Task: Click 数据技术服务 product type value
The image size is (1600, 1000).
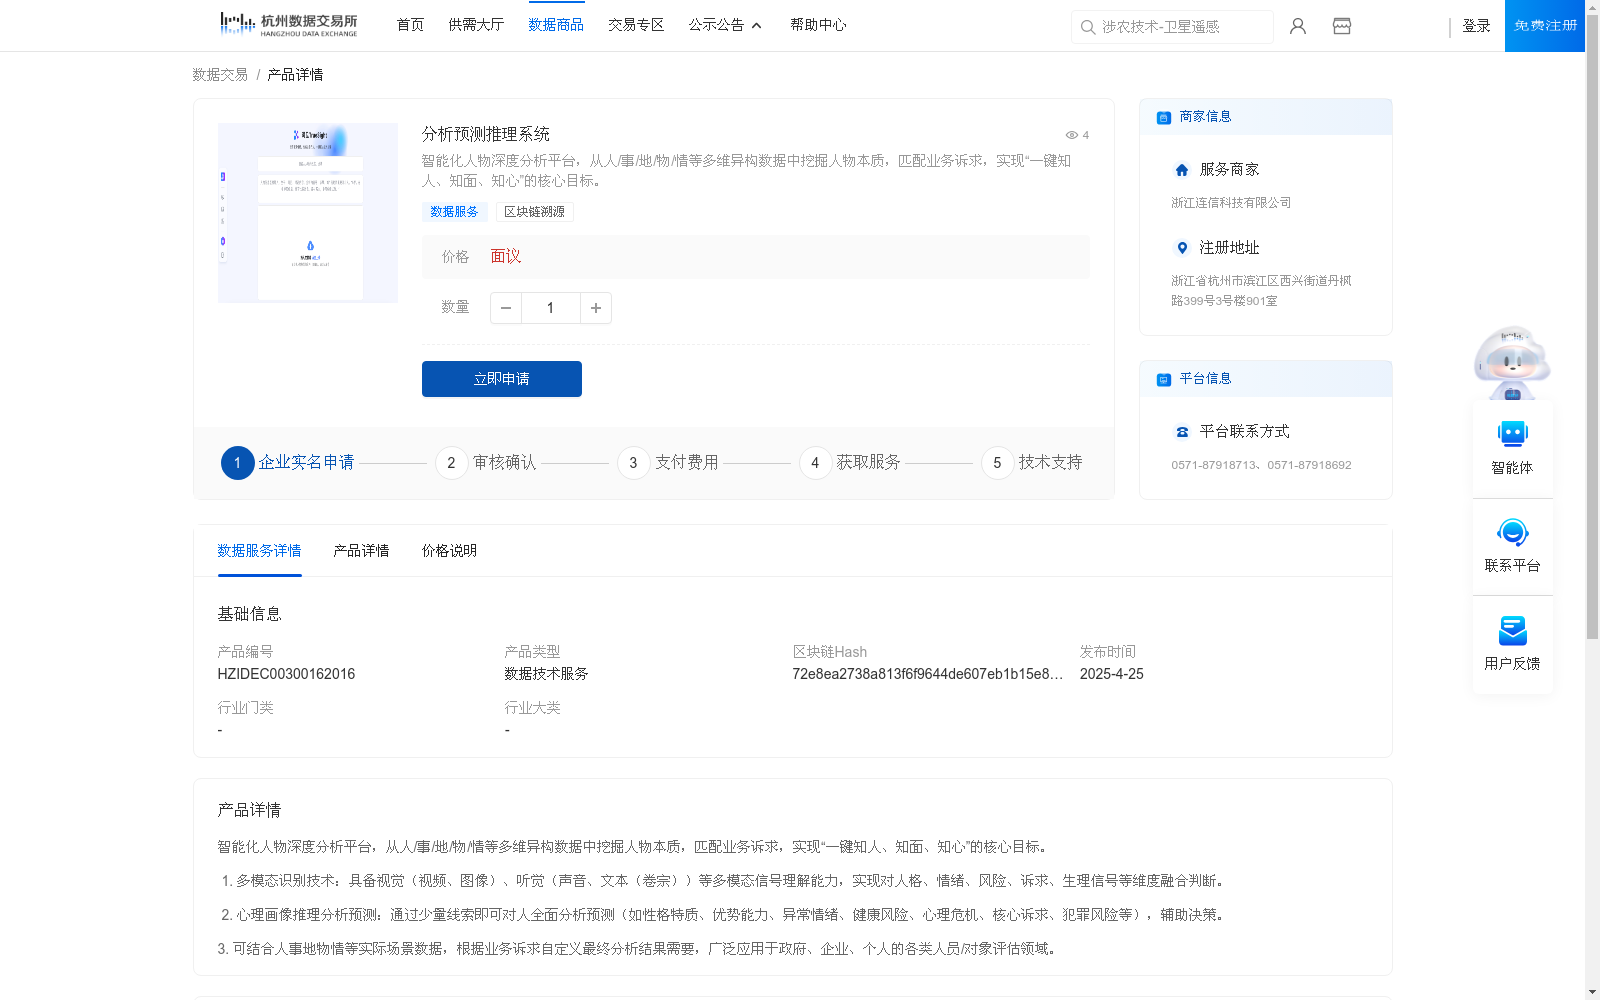Action: point(546,674)
